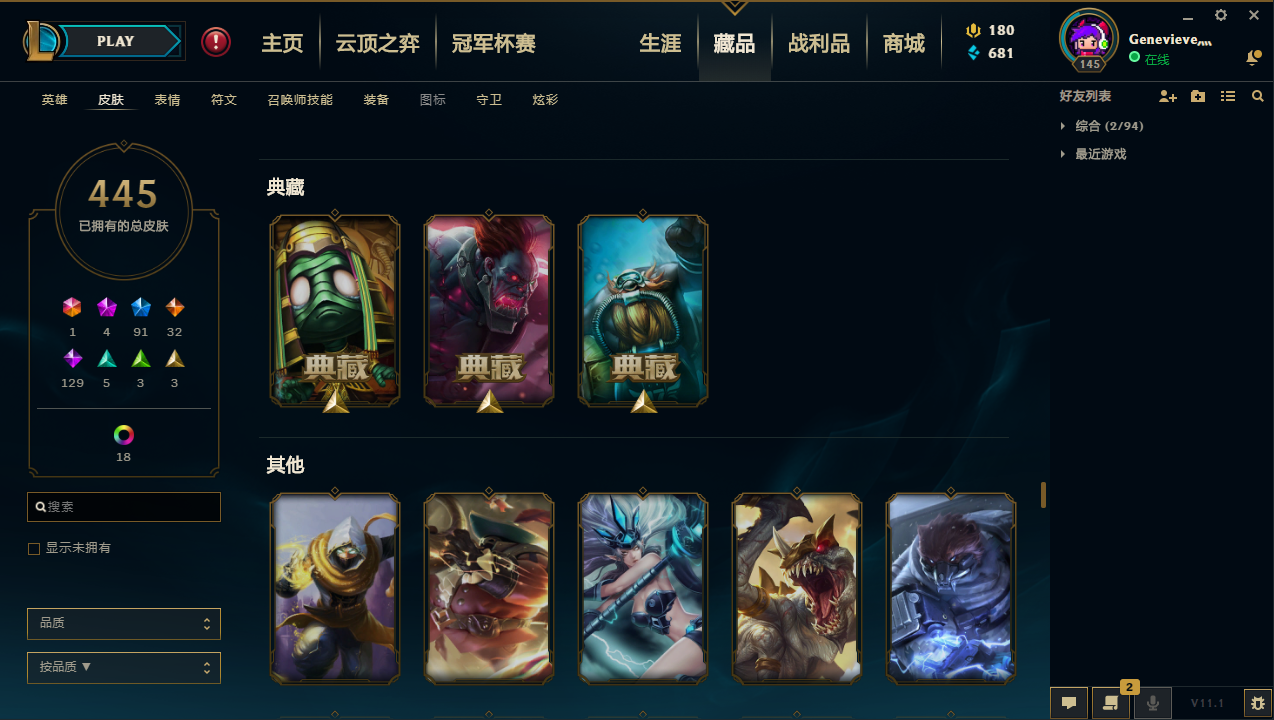Viewport: 1274px width, 720px height.
Task: Search friends with magnifier icon
Action: click(1258, 96)
